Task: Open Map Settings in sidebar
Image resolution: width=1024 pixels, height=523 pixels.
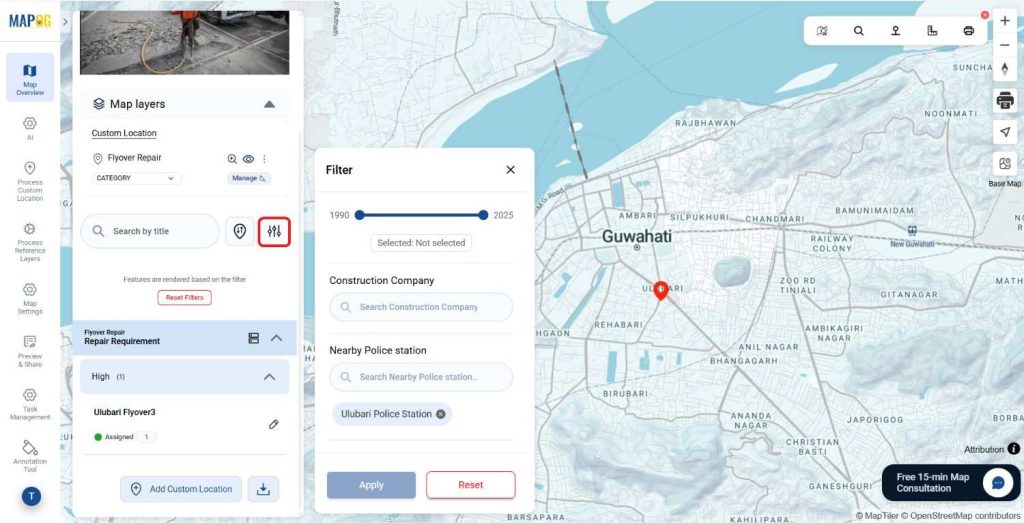Action: coord(30,298)
